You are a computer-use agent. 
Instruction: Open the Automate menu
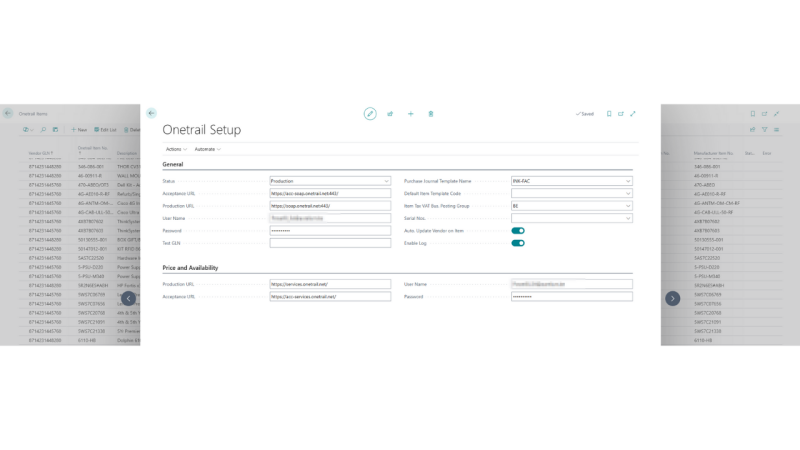click(x=207, y=149)
